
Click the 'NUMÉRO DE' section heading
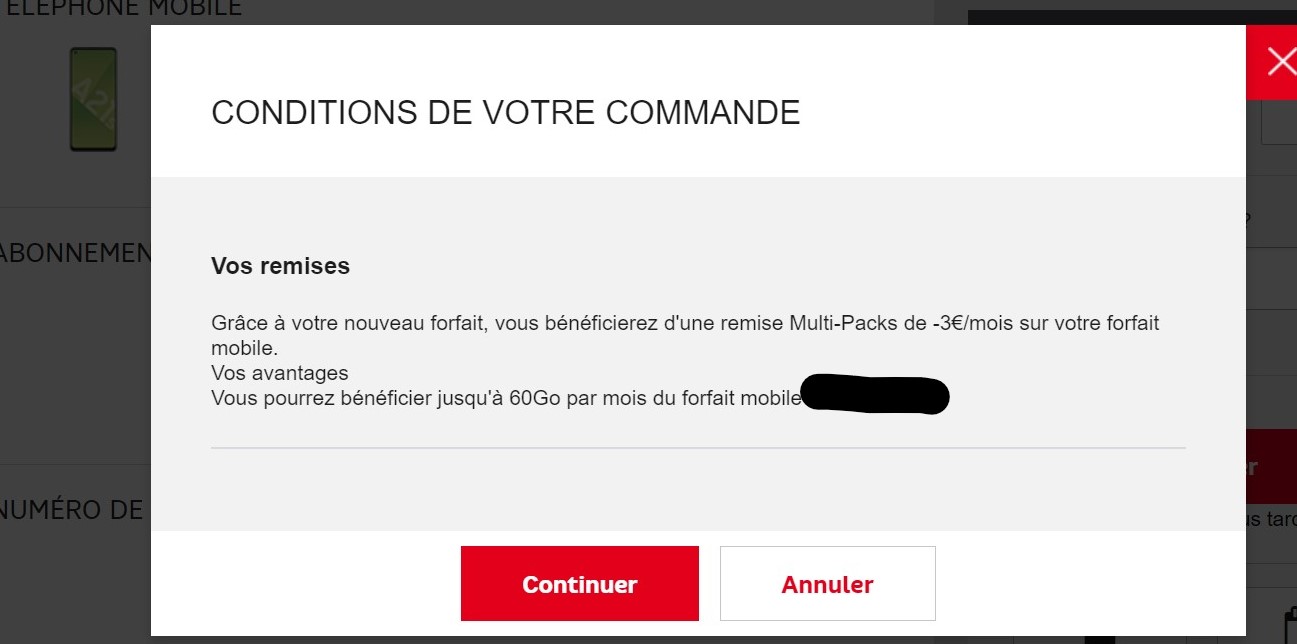coord(72,510)
